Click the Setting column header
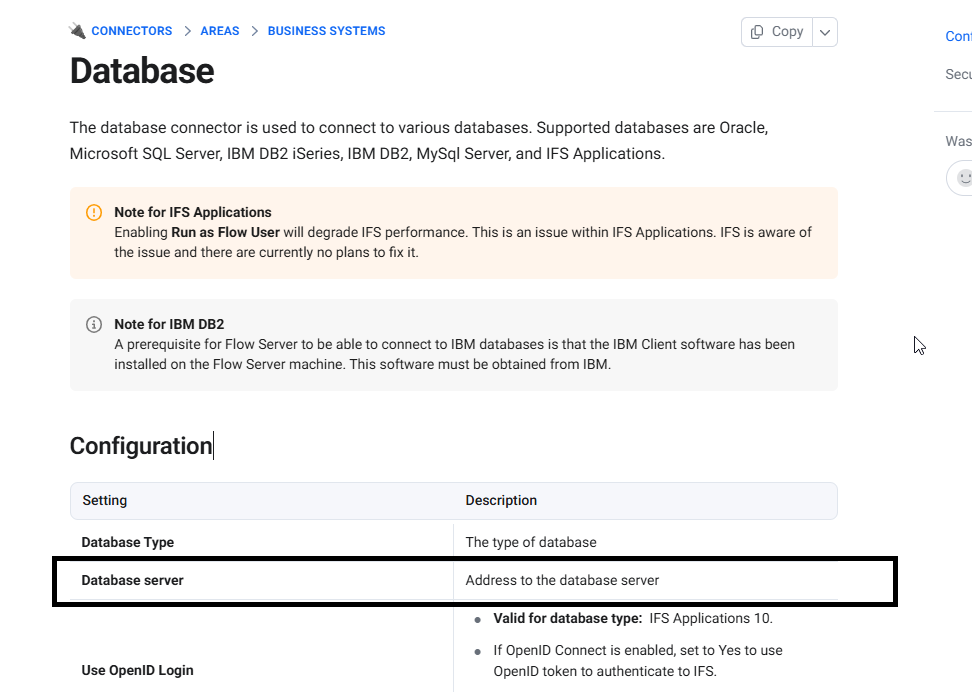The width and height of the screenshot is (972, 692). point(105,500)
